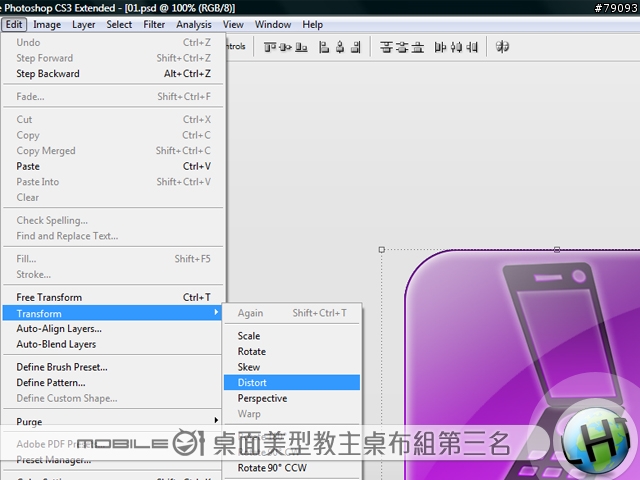640x480 pixels.
Task: Click the Distribute Left Edges icon
Action: tap(440, 47)
